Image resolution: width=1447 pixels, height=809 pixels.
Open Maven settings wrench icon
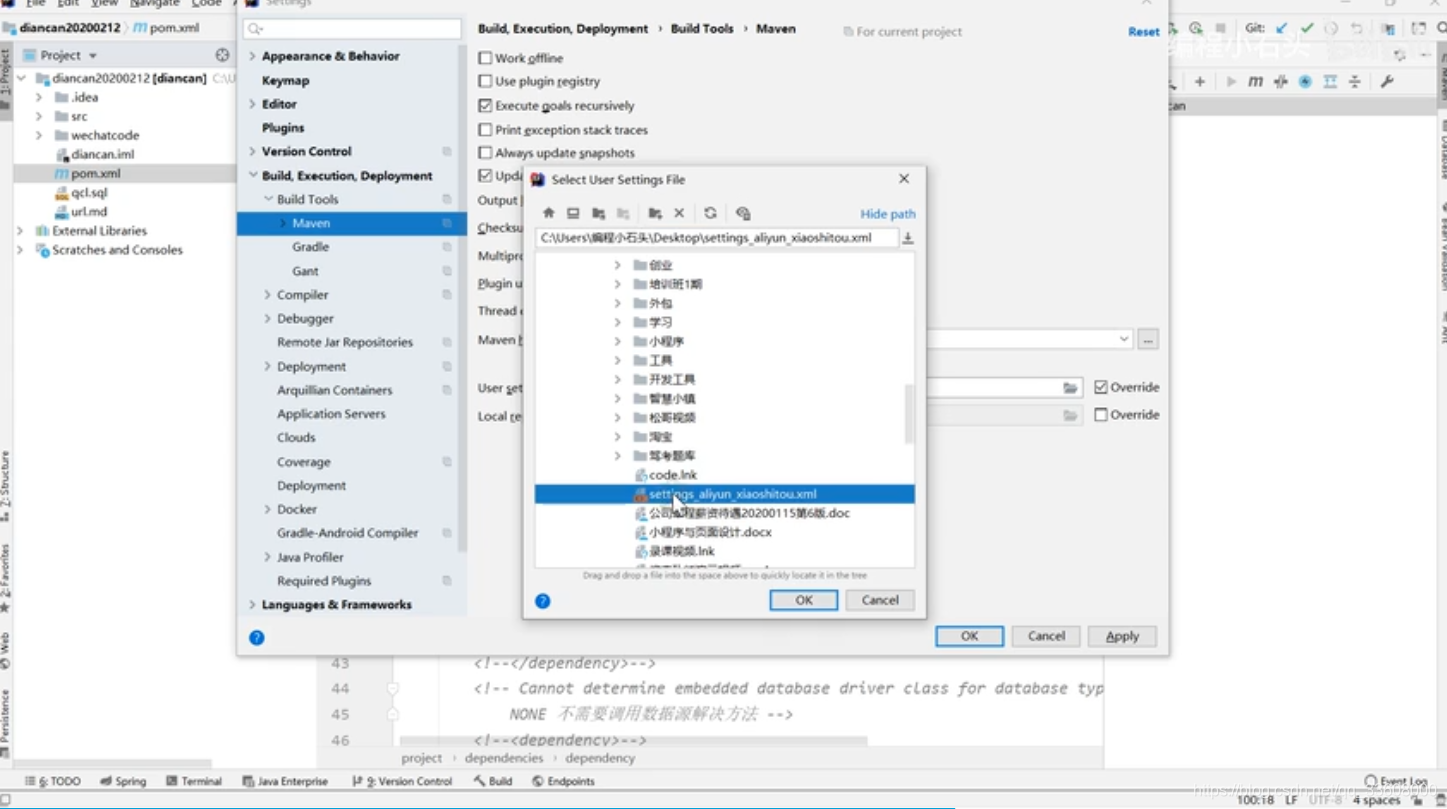click(x=1387, y=82)
